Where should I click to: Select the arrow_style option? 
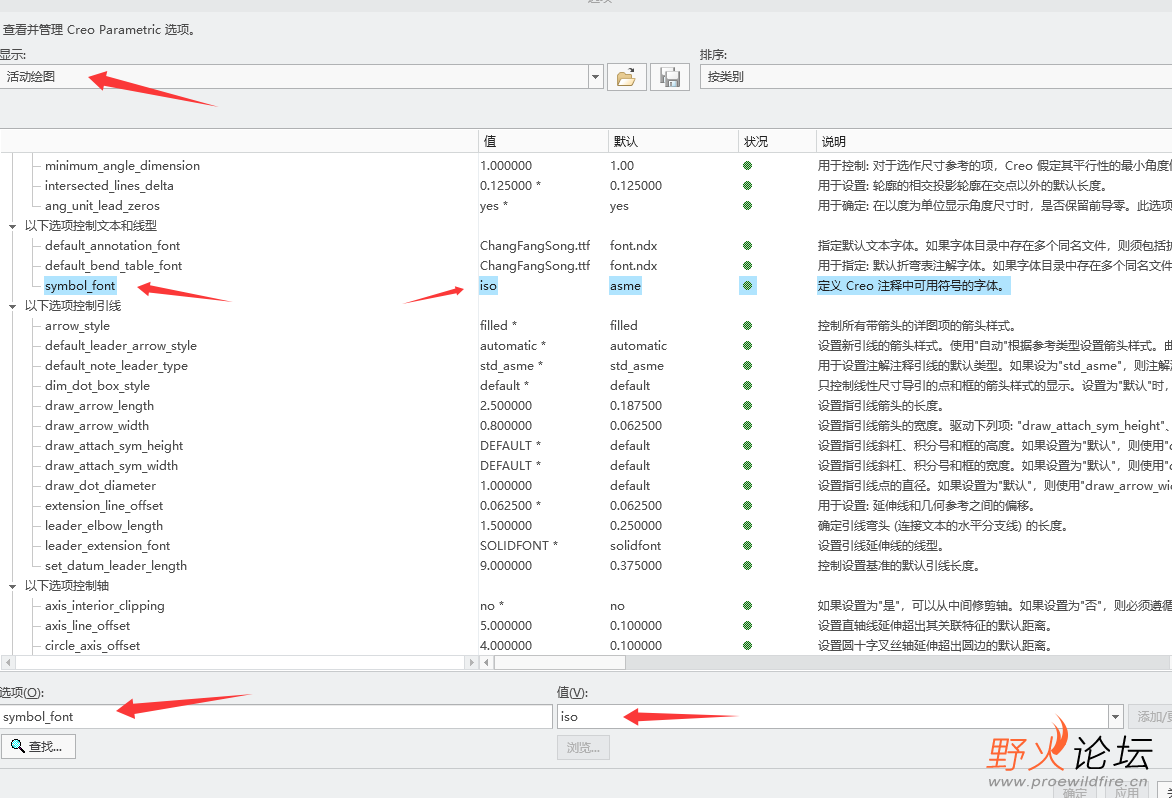click(x=77, y=326)
